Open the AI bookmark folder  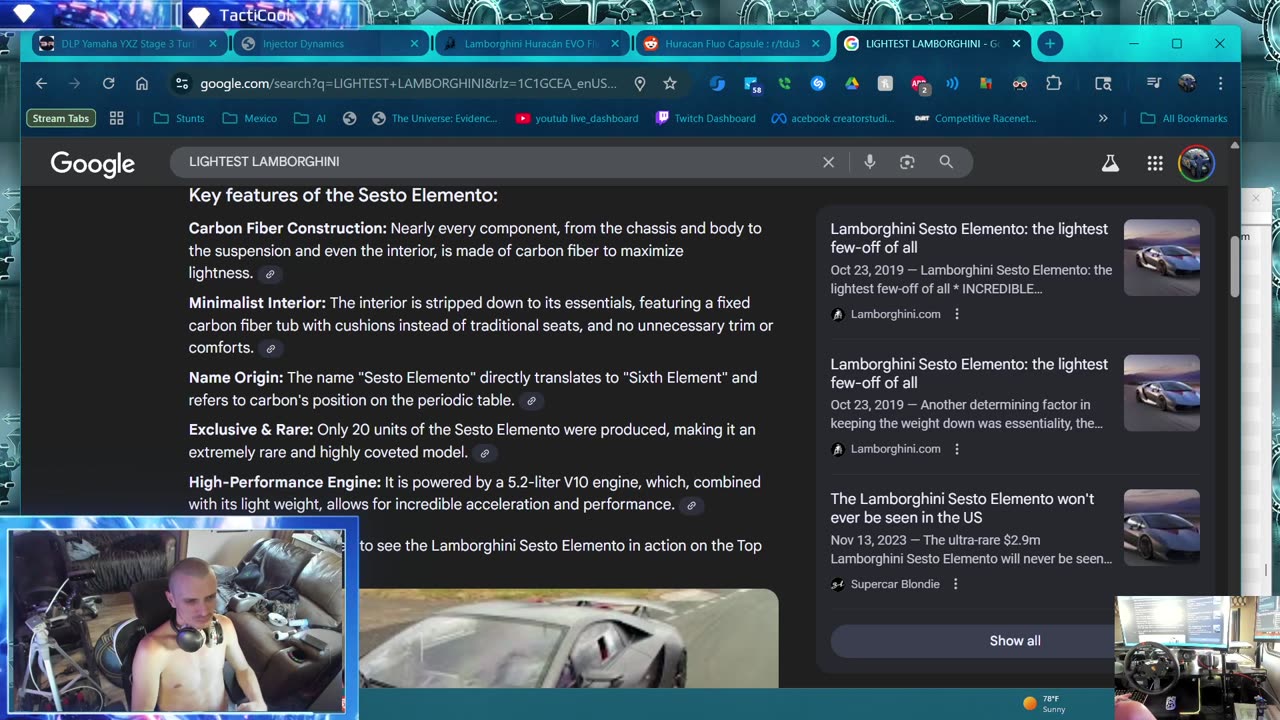click(x=310, y=118)
